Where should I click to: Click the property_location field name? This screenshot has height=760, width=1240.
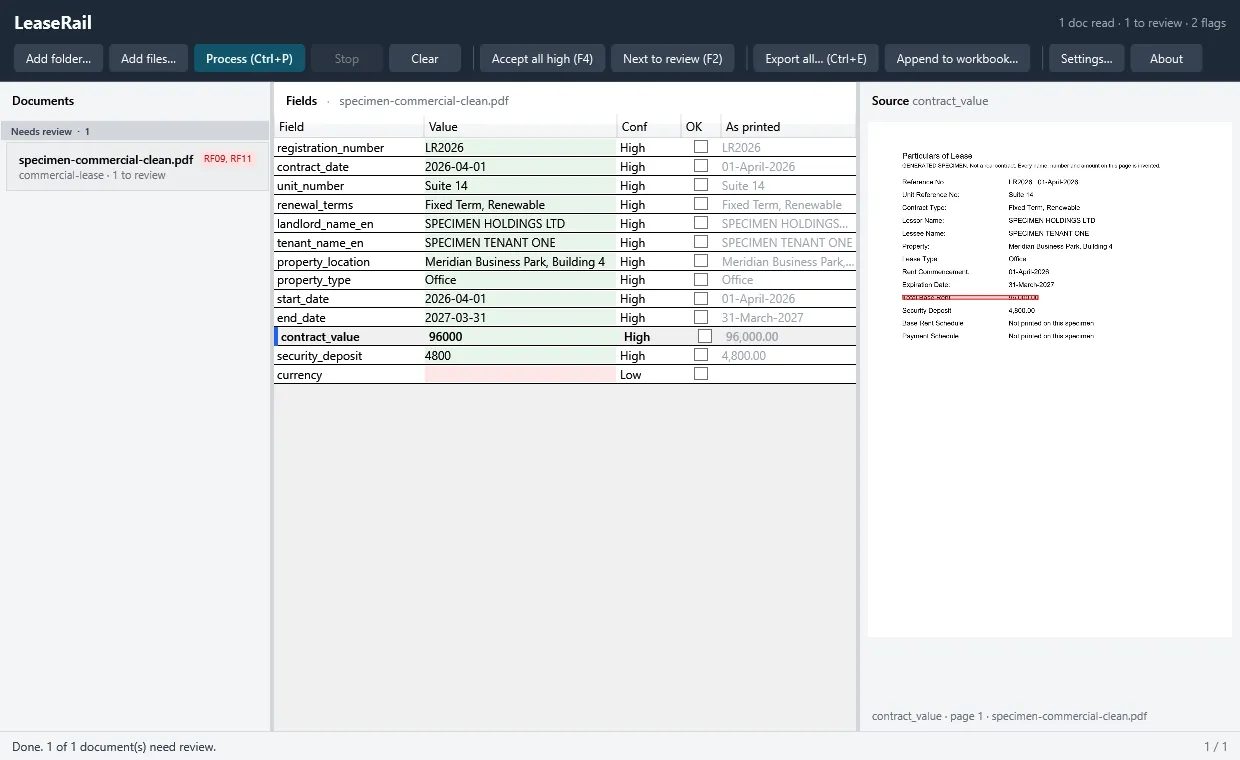pos(323,261)
